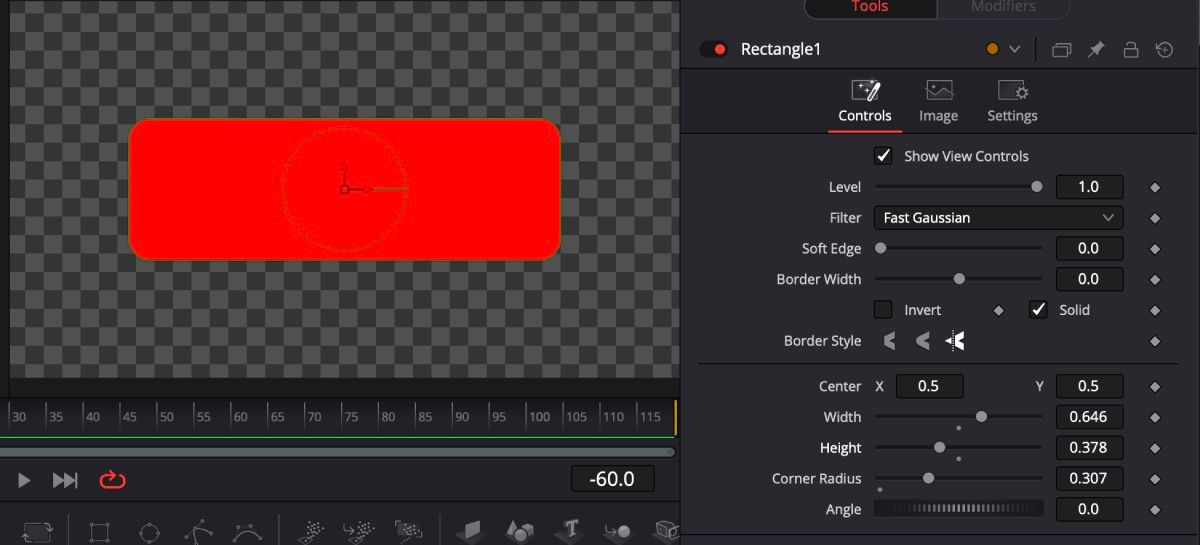Add keyframe for Invert option
Image resolution: width=1200 pixels, height=545 pixels.
coord(997,310)
